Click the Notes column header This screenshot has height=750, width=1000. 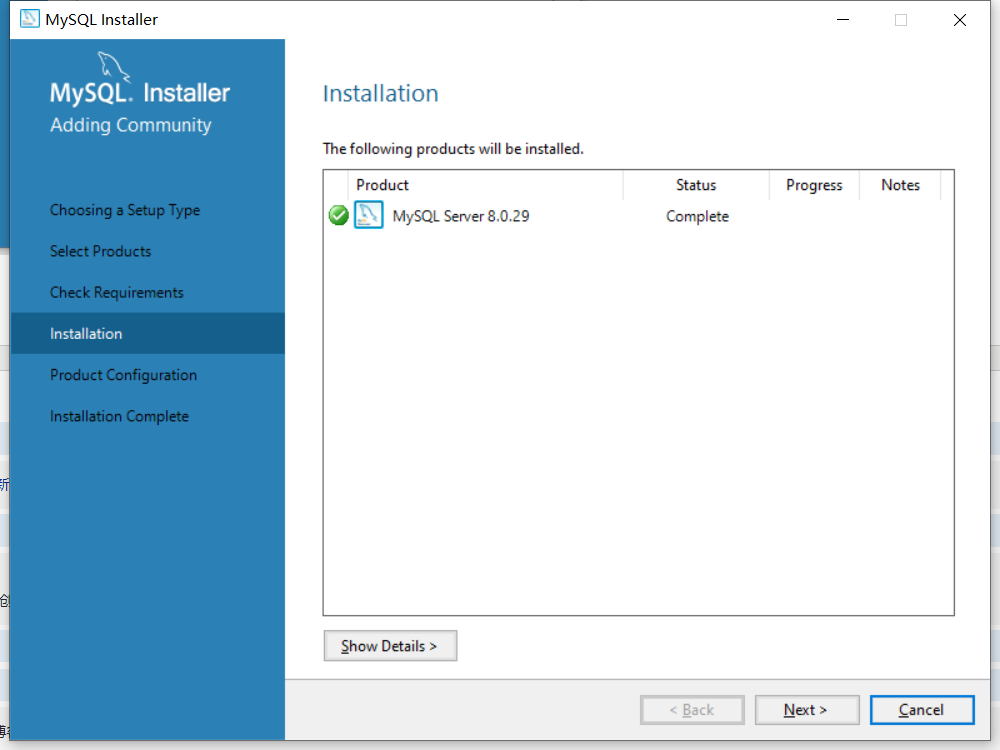tap(901, 185)
